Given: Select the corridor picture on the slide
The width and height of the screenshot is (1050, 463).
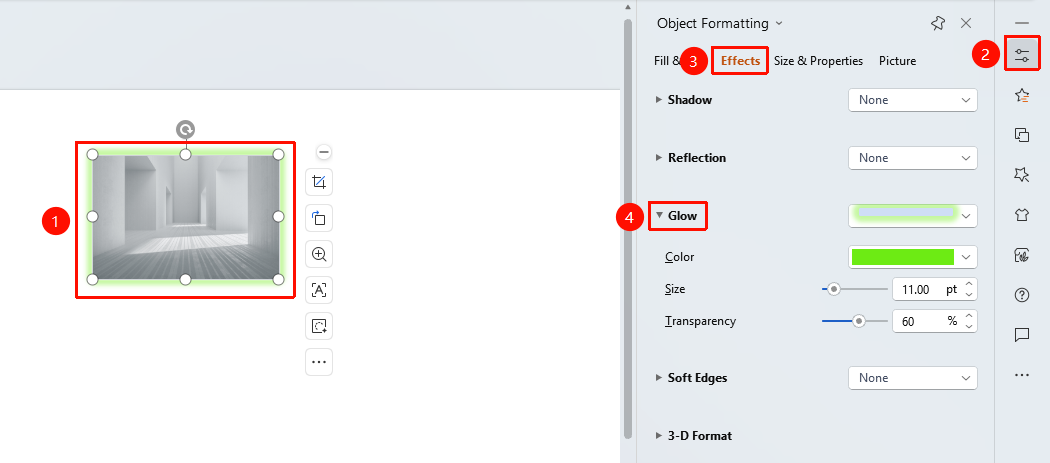Looking at the screenshot, I should click(185, 216).
